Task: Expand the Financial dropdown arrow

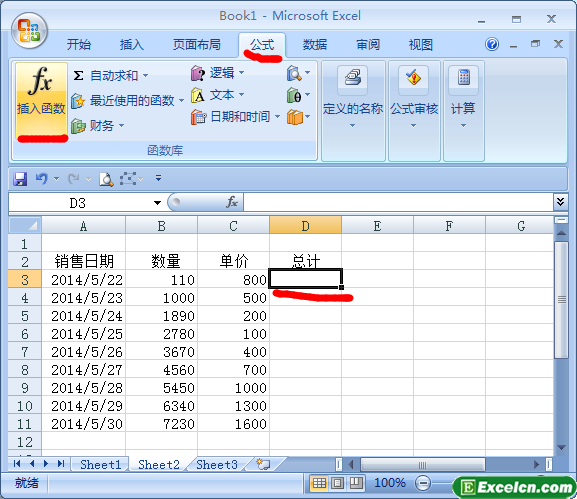Action: (x=121, y=126)
